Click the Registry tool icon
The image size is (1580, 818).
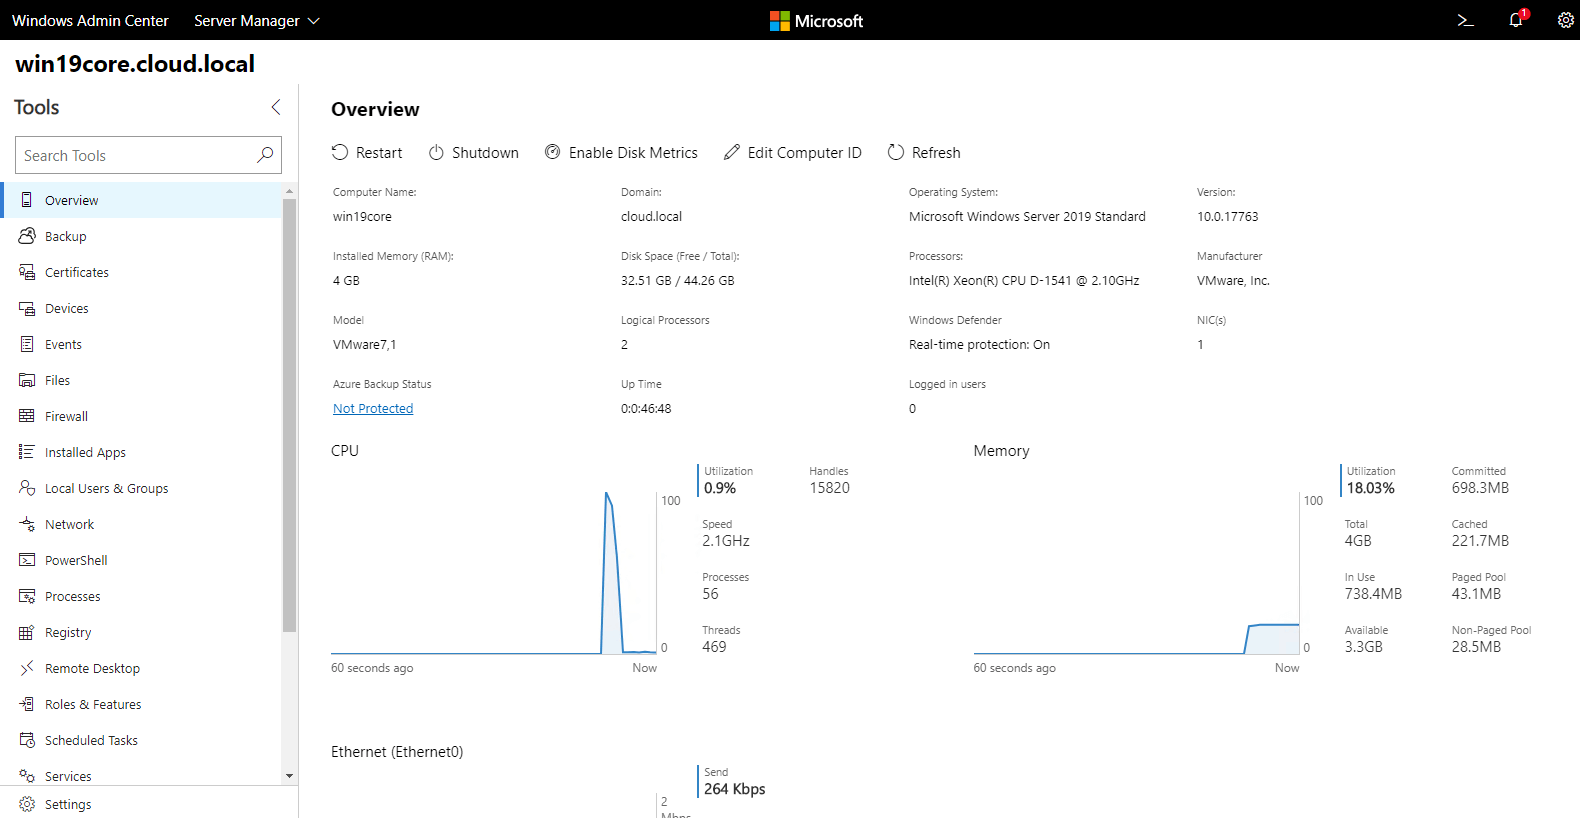[x=27, y=632]
